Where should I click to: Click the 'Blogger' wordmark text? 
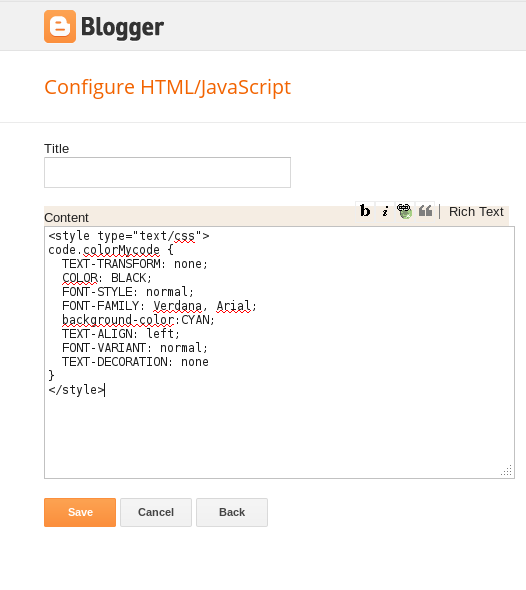click(122, 27)
